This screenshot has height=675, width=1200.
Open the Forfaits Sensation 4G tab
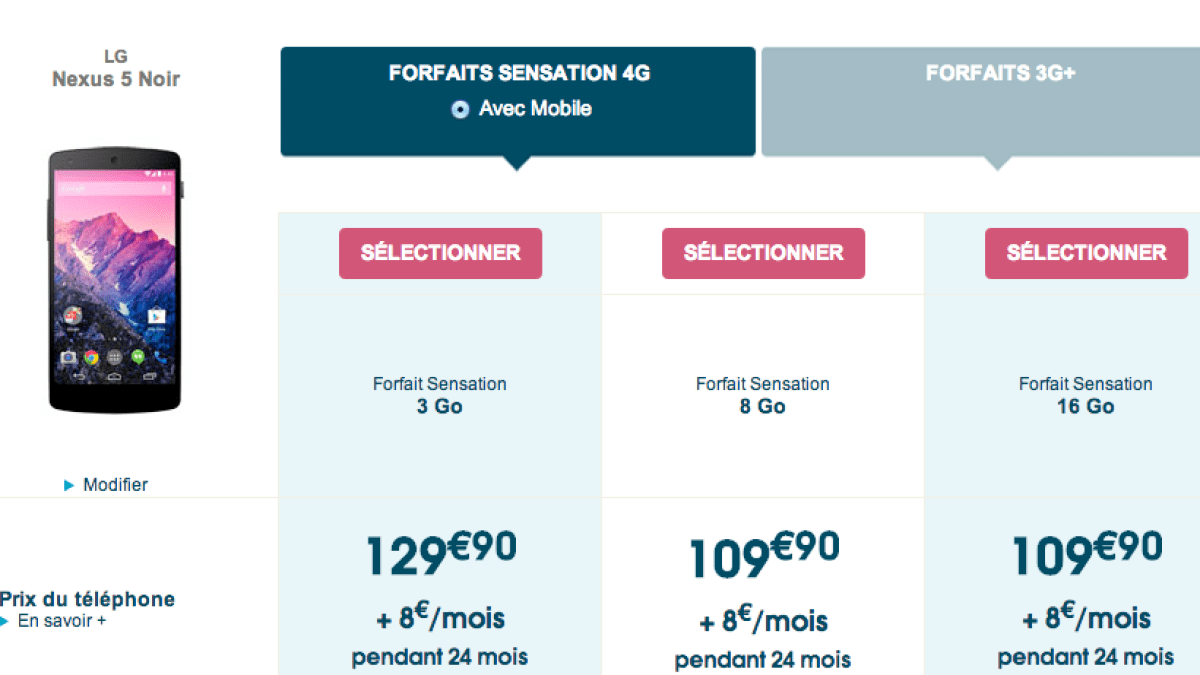[518, 73]
